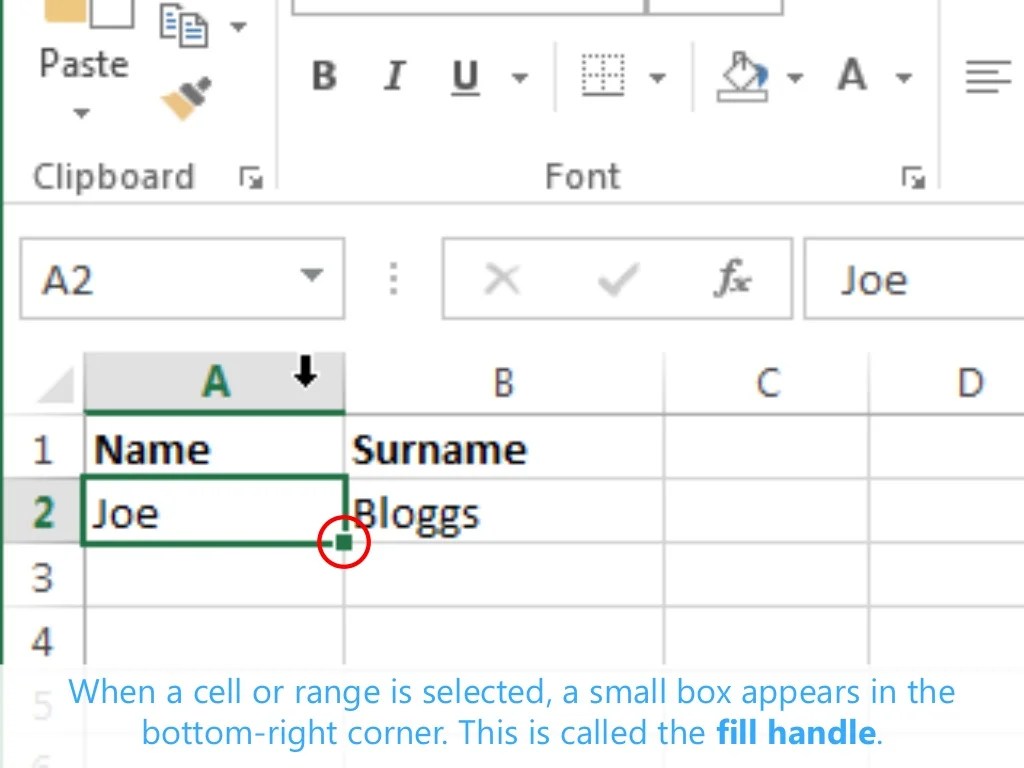Apply italic formatting

392,77
